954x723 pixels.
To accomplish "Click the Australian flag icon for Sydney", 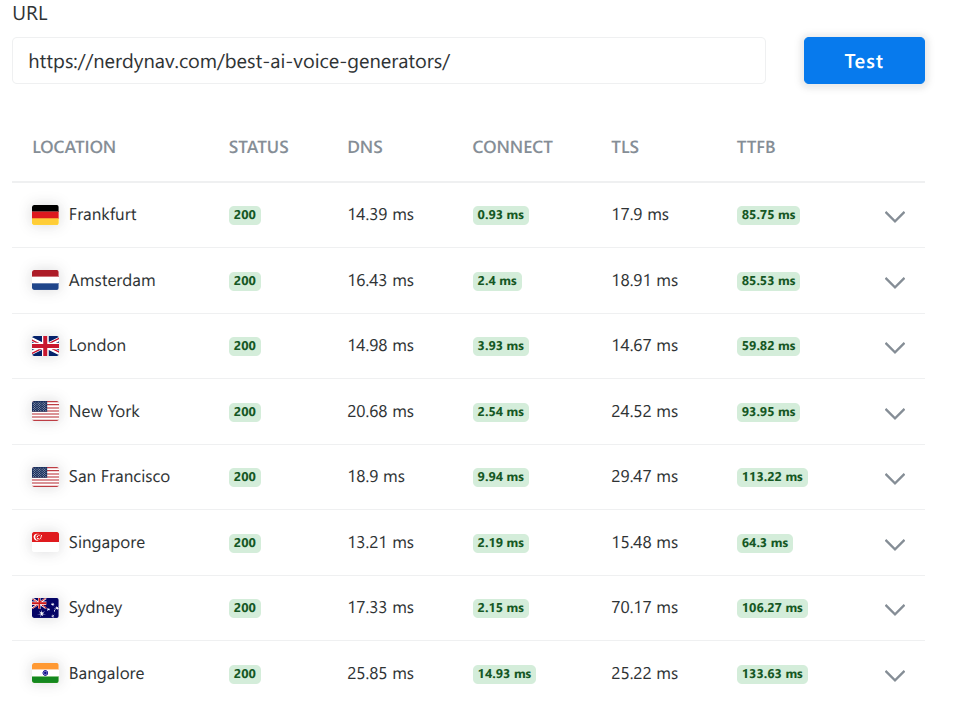I will (x=46, y=607).
